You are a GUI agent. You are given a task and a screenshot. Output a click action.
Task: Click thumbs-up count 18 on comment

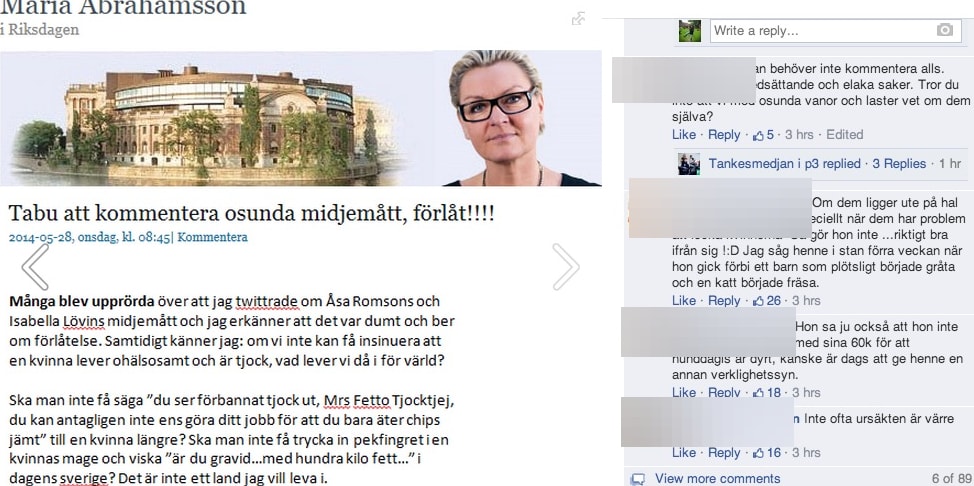point(767,392)
